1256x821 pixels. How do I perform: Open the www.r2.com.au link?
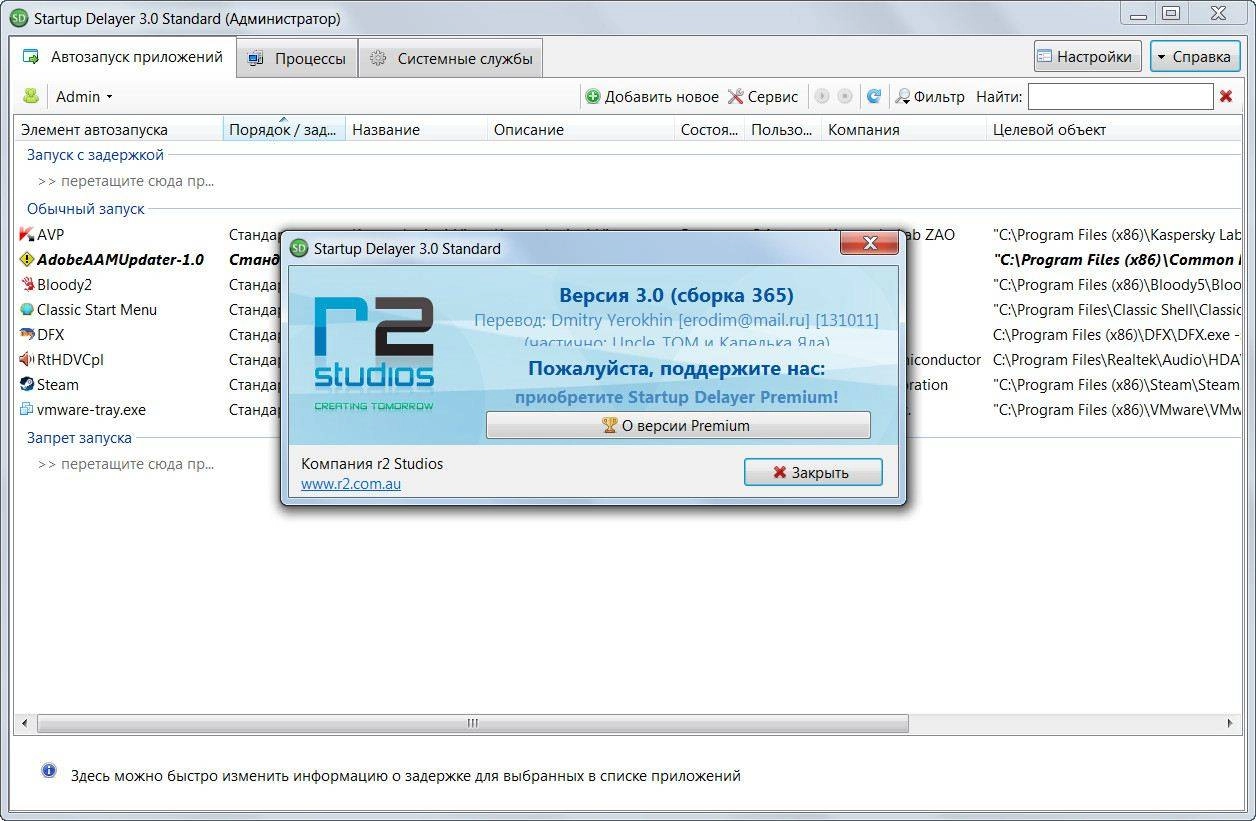click(351, 484)
